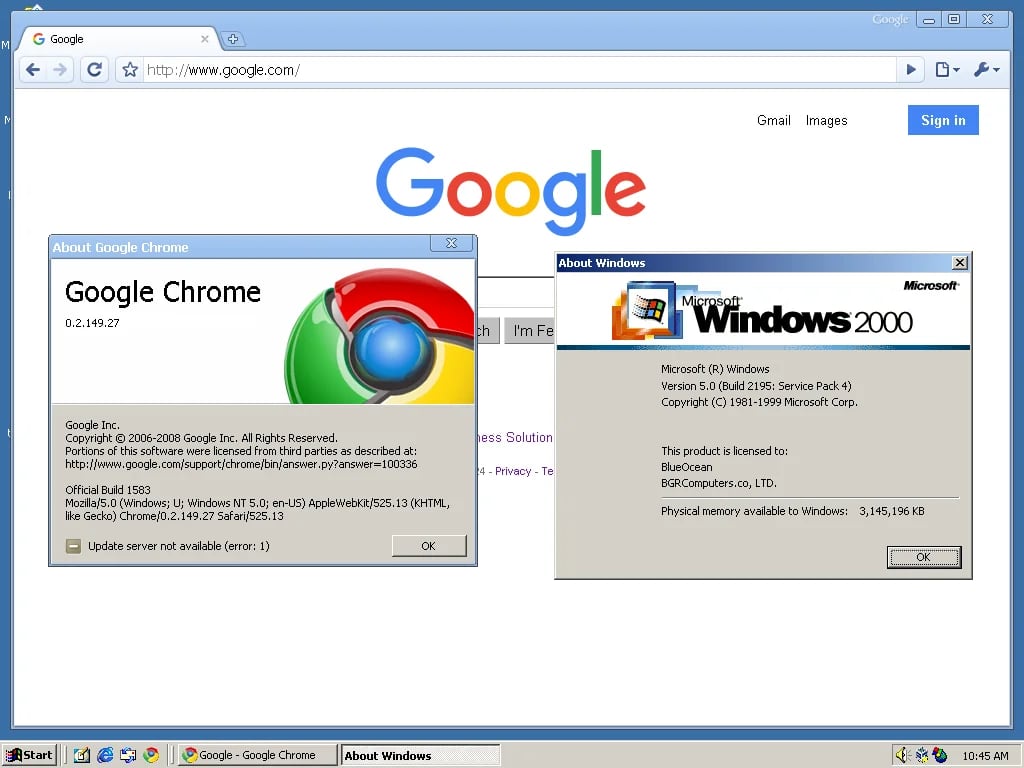
Task: Click the BlueOcean licensee name
Action: point(686,467)
